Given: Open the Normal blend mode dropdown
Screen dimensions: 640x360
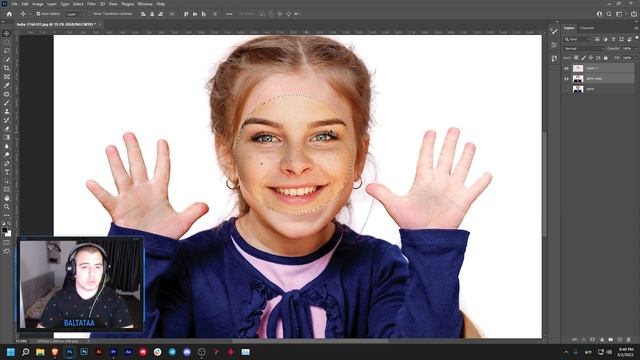Looking at the screenshot, I should [x=583, y=49].
